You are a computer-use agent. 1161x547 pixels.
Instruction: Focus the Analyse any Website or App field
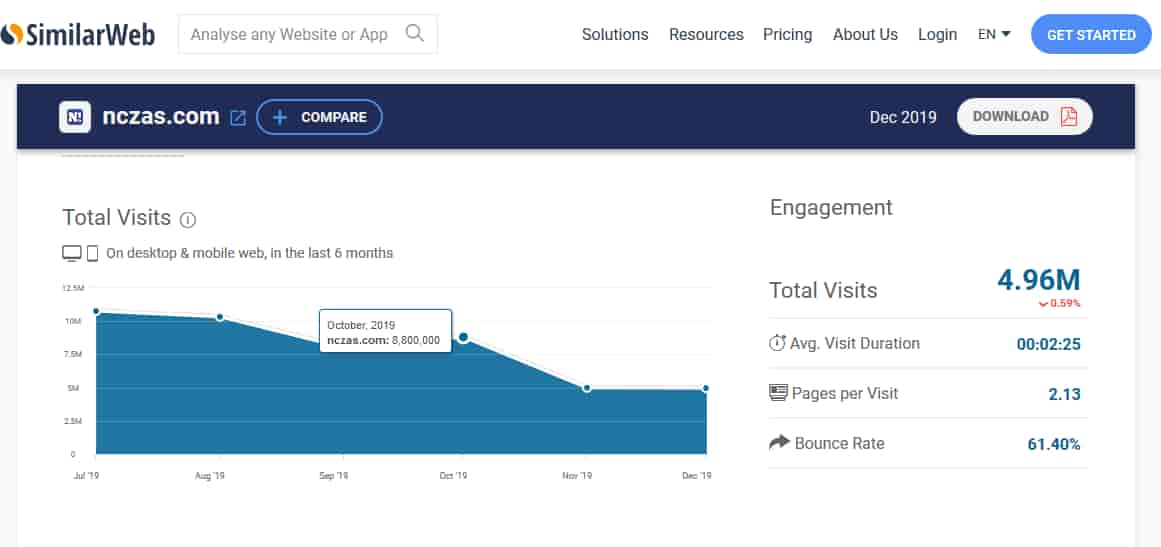click(x=307, y=34)
